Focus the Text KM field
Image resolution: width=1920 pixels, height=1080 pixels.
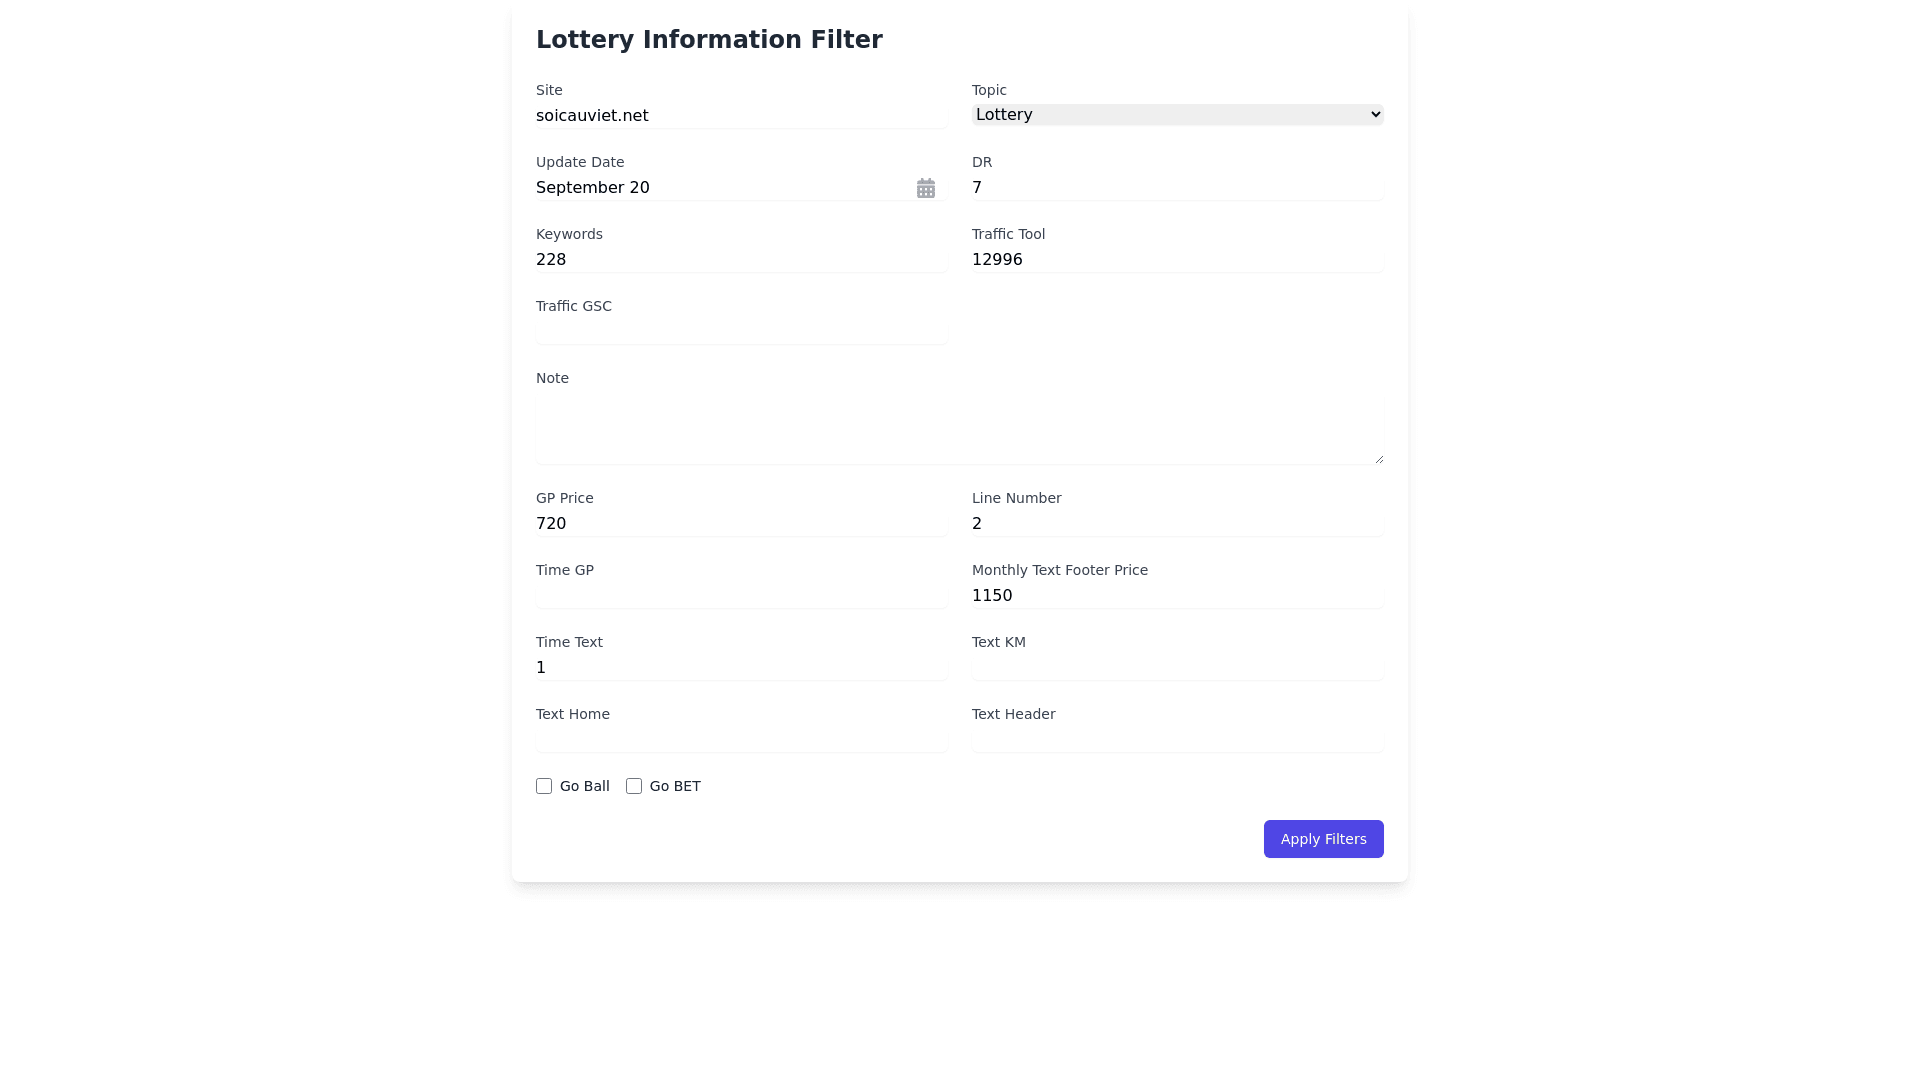pyautogui.click(x=1177, y=668)
